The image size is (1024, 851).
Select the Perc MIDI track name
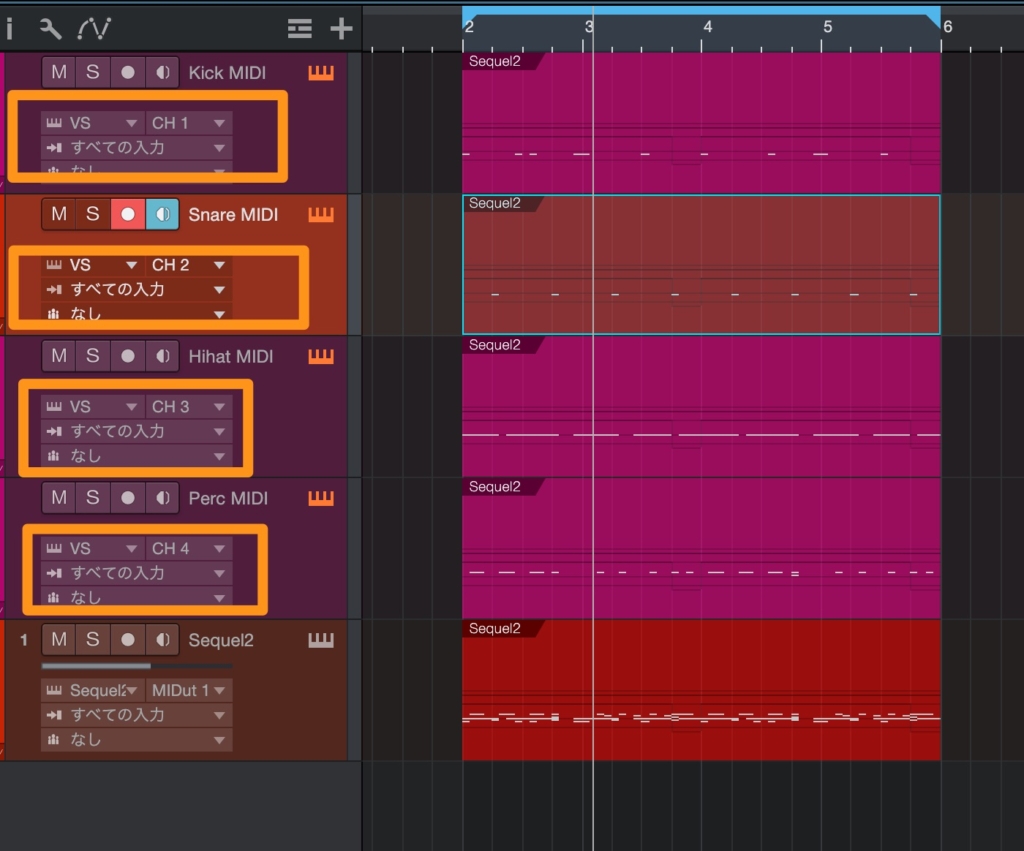(228, 499)
